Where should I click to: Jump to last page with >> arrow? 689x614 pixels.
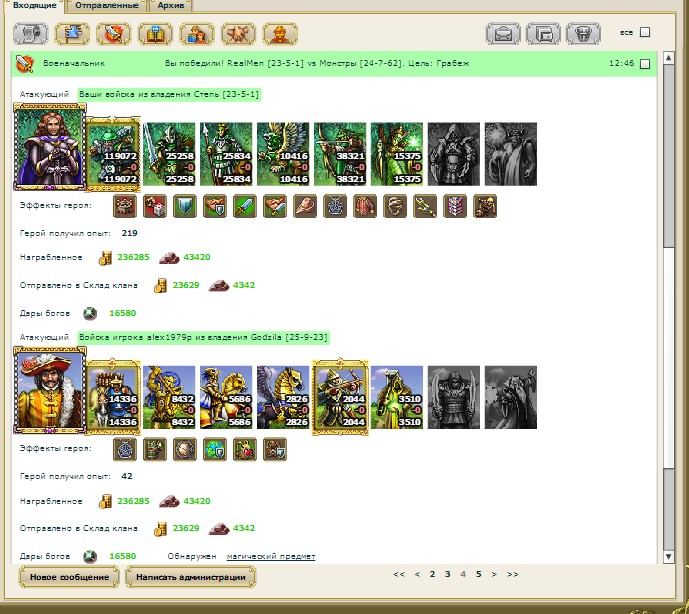513,574
